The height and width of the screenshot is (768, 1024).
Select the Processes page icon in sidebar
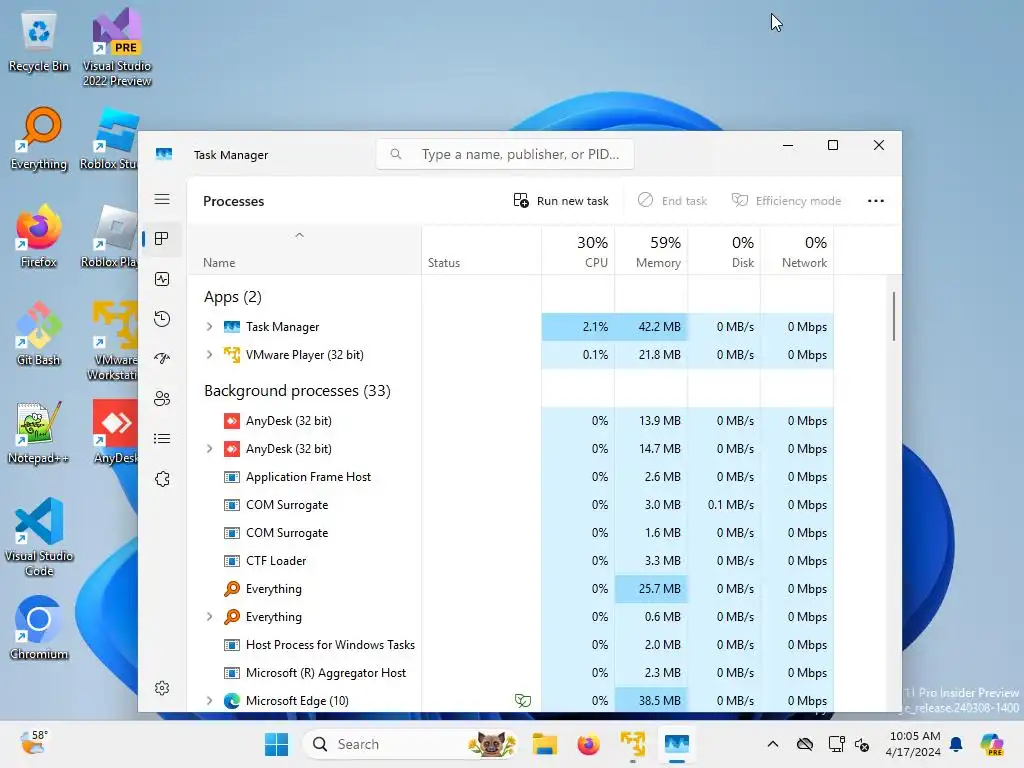pyautogui.click(x=162, y=239)
